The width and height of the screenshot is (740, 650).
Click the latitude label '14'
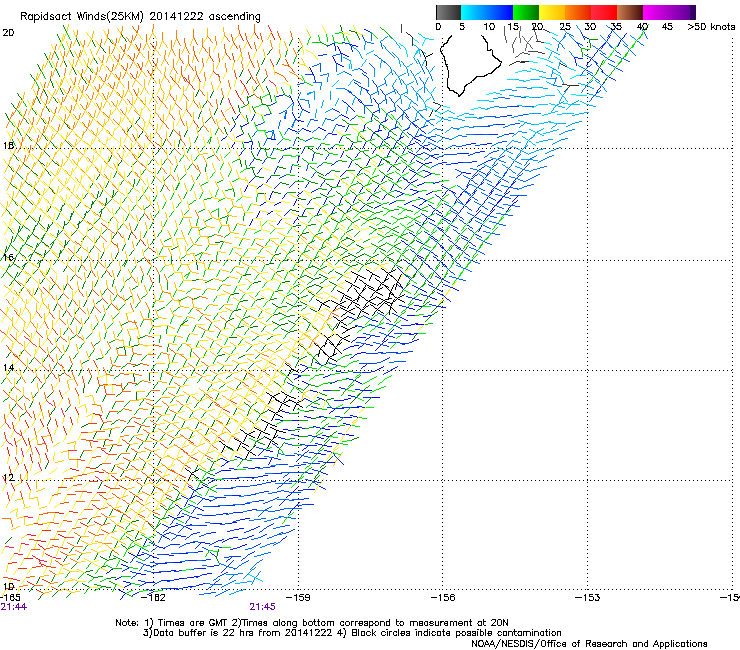point(8,368)
